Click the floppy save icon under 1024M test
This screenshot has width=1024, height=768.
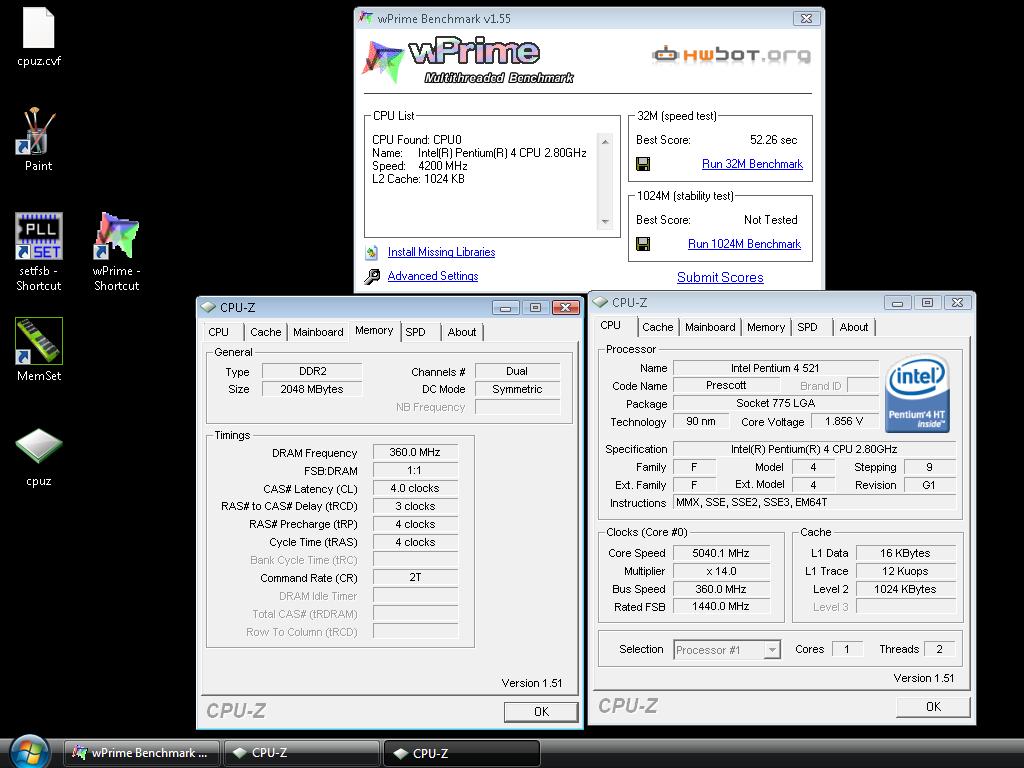pos(643,244)
